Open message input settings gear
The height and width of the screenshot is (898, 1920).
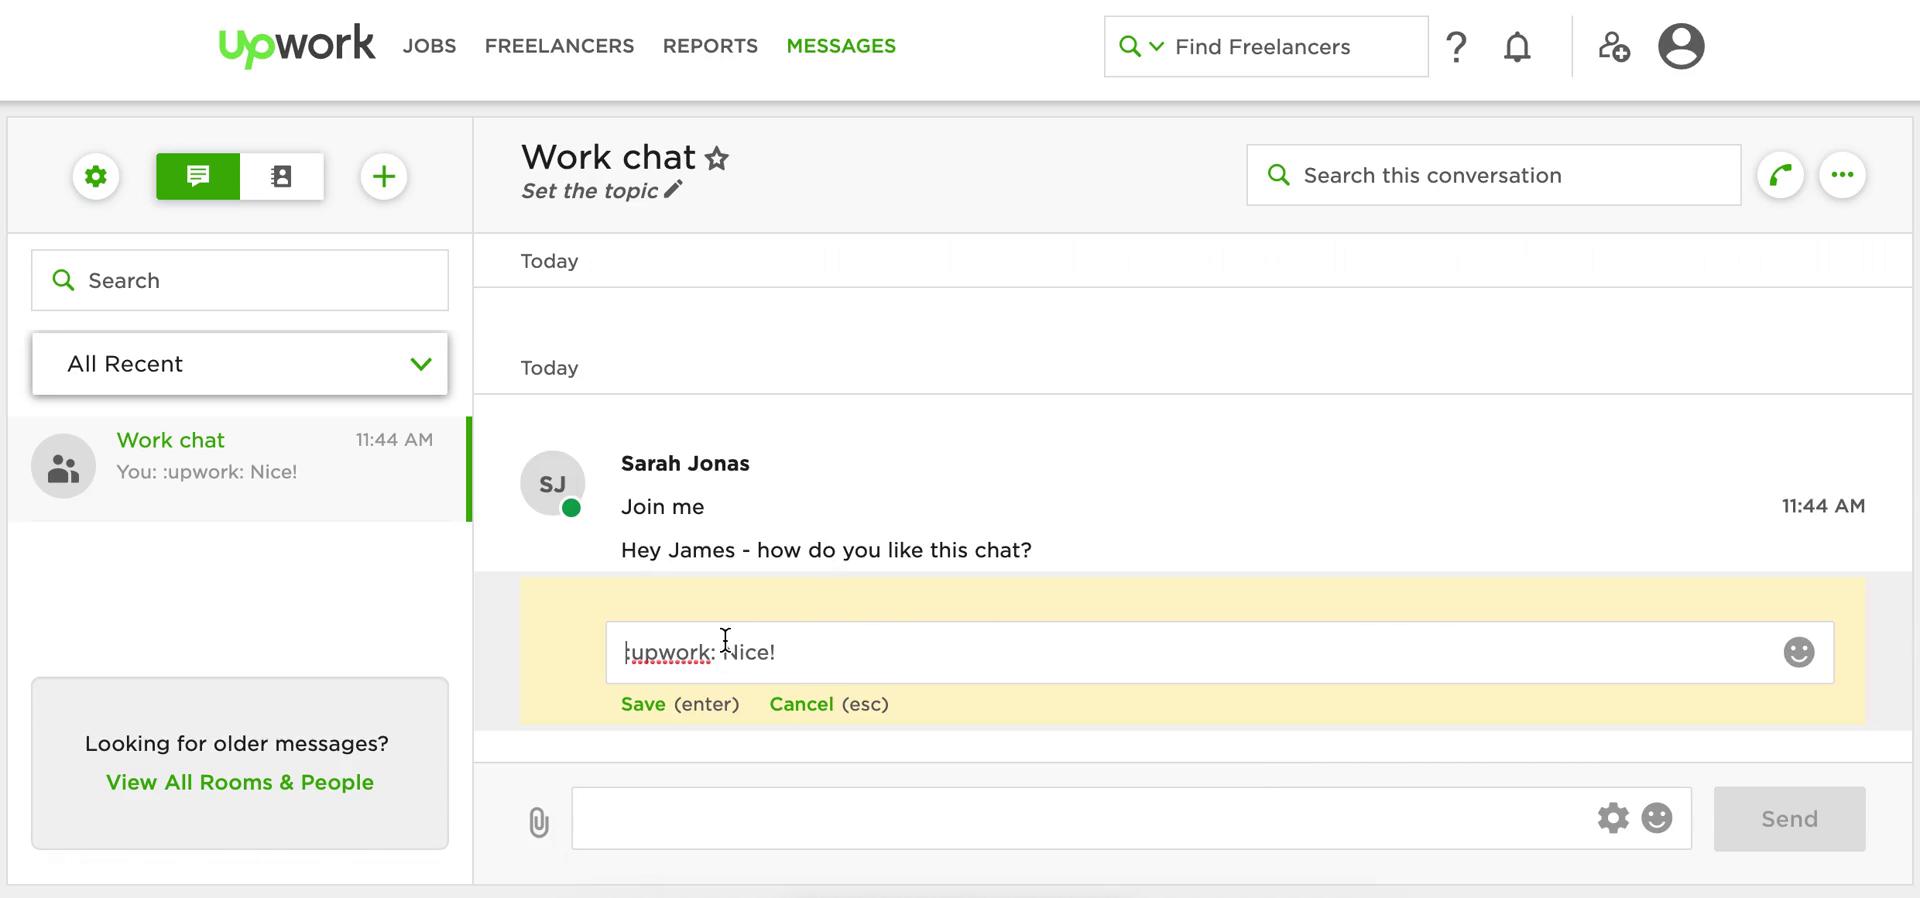click(x=1612, y=818)
